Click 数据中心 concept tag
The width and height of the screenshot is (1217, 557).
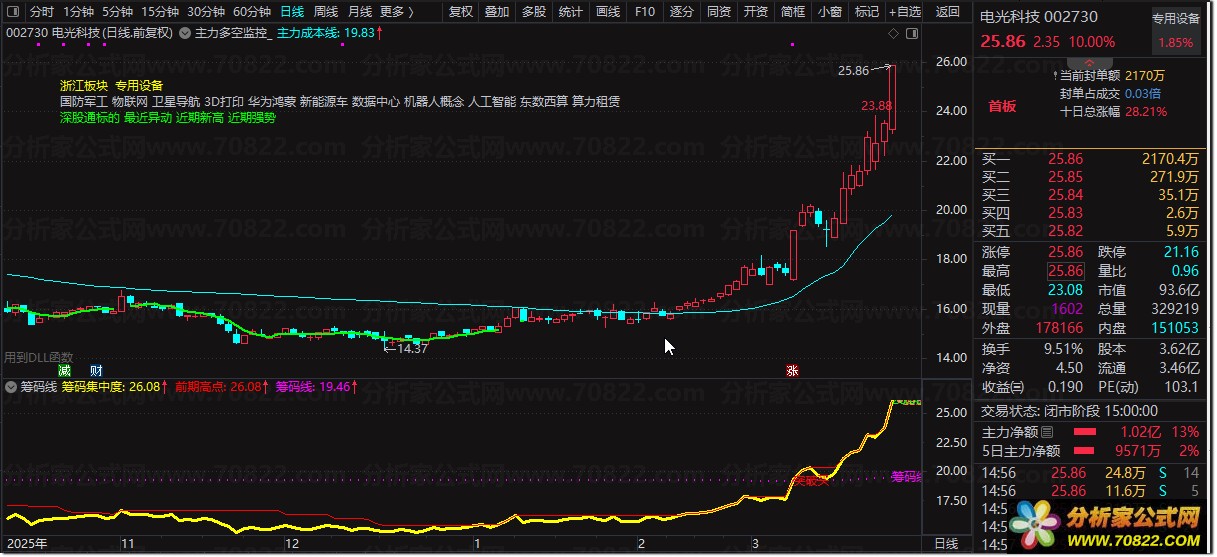point(376,101)
